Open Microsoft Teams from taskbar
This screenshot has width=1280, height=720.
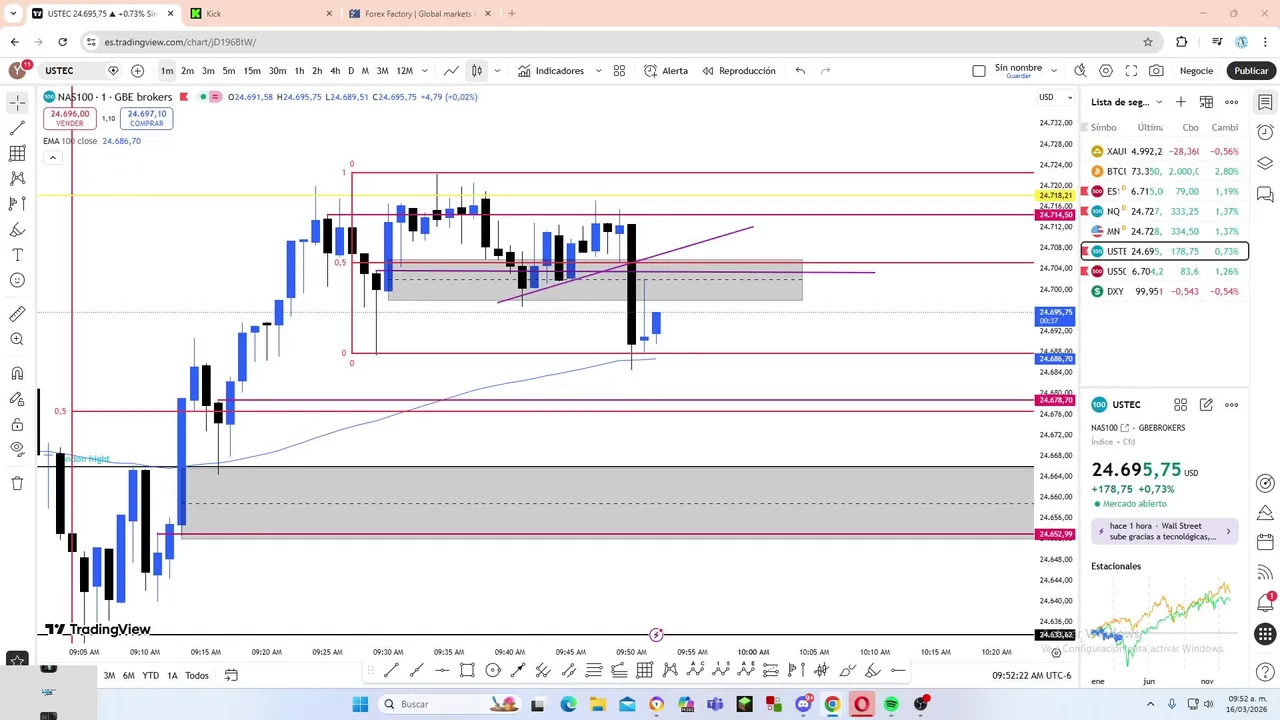click(715, 704)
